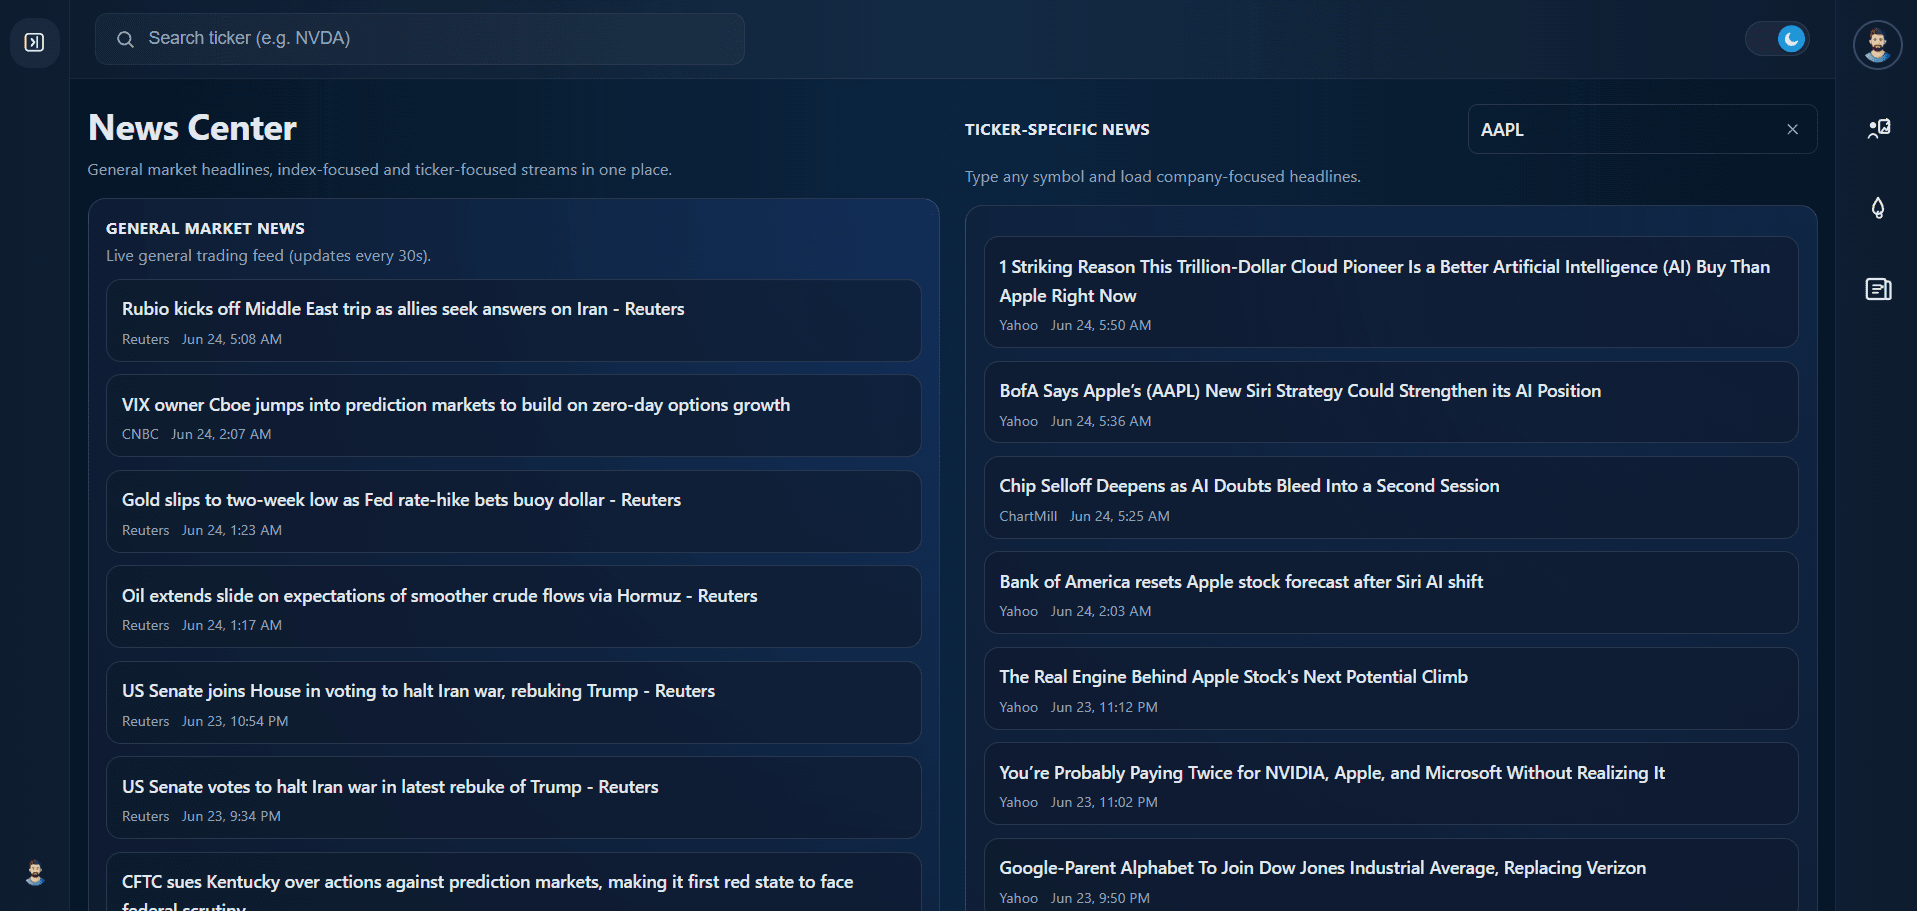Expand the left sidebar panel icon
The height and width of the screenshot is (911, 1917).
[34, 42]
